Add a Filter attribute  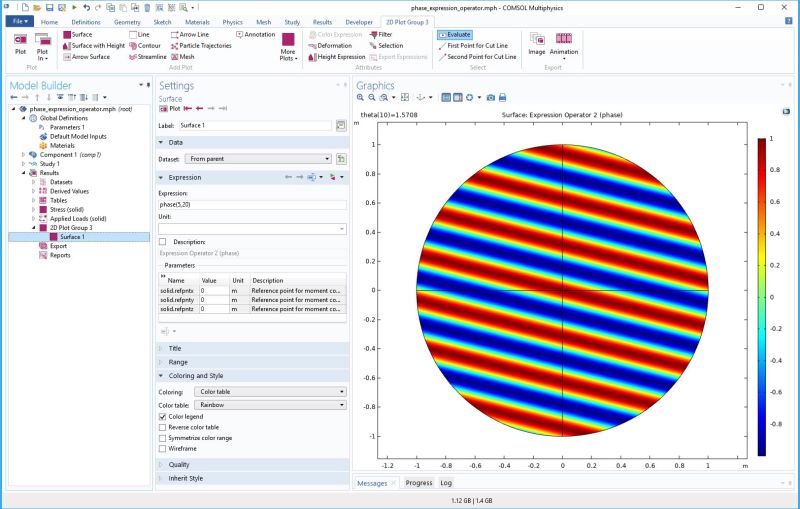381,35
